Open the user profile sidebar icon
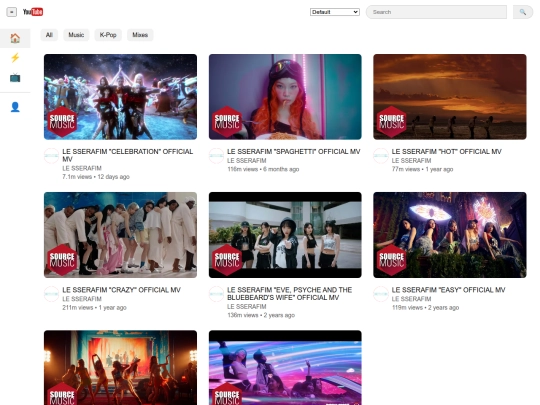Viewport: 540px width, 405px height. point(15,107)
